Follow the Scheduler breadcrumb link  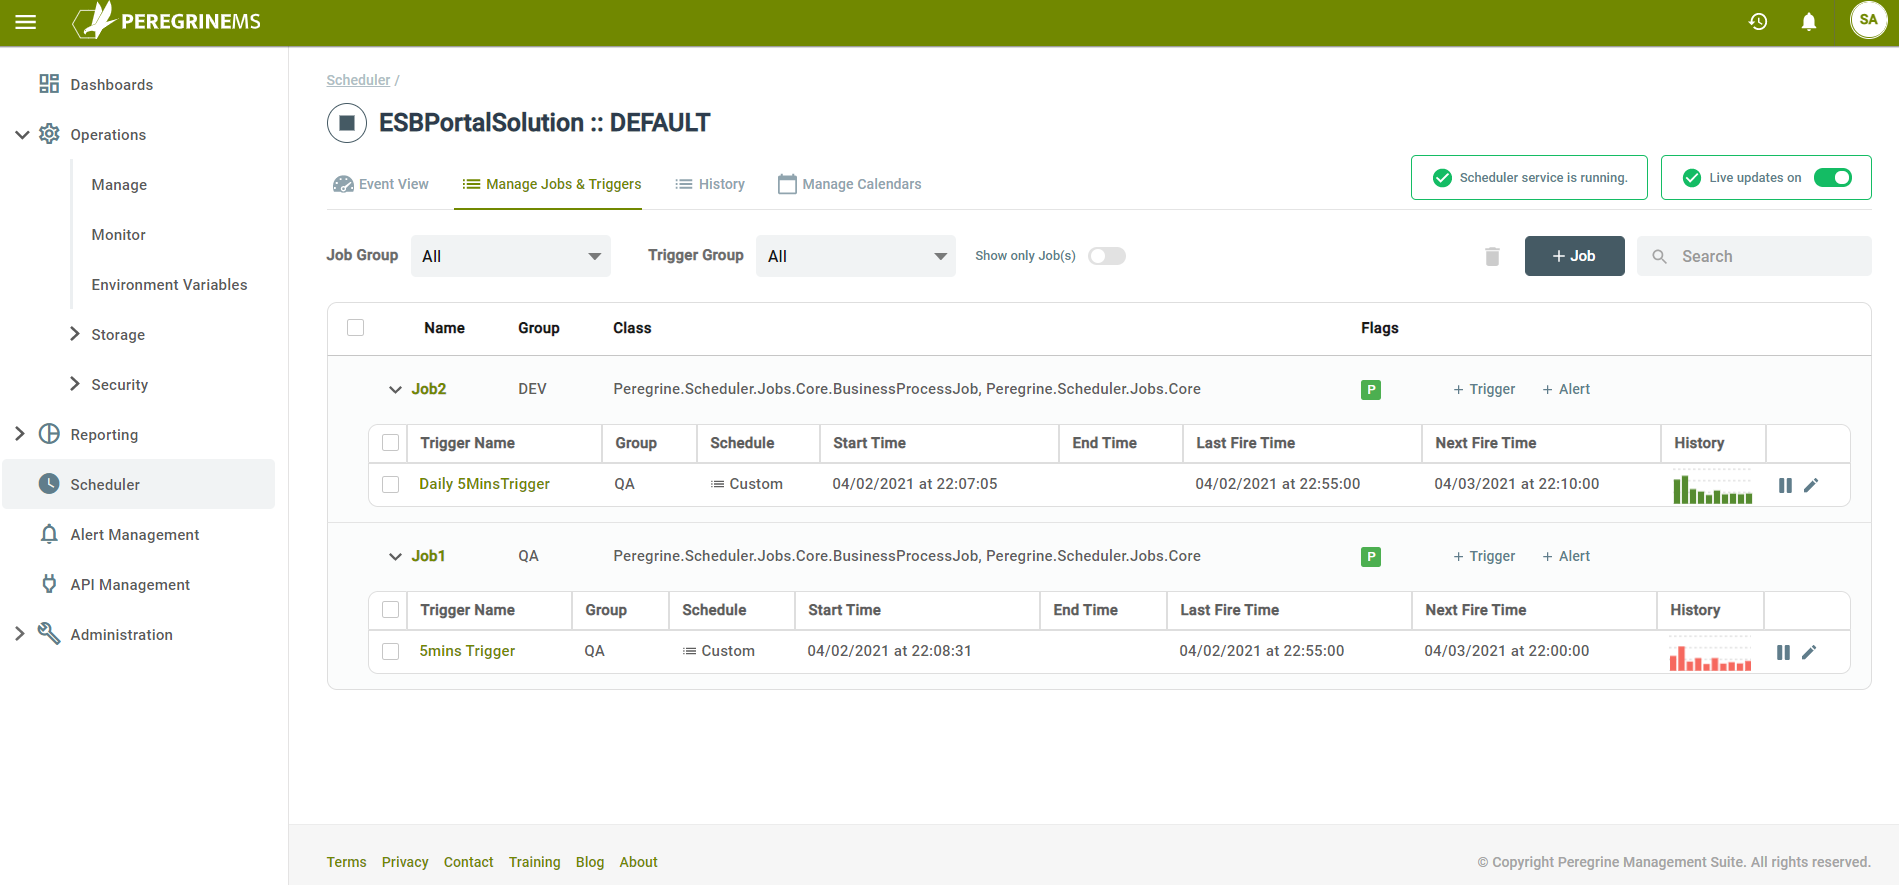(358, 80)
